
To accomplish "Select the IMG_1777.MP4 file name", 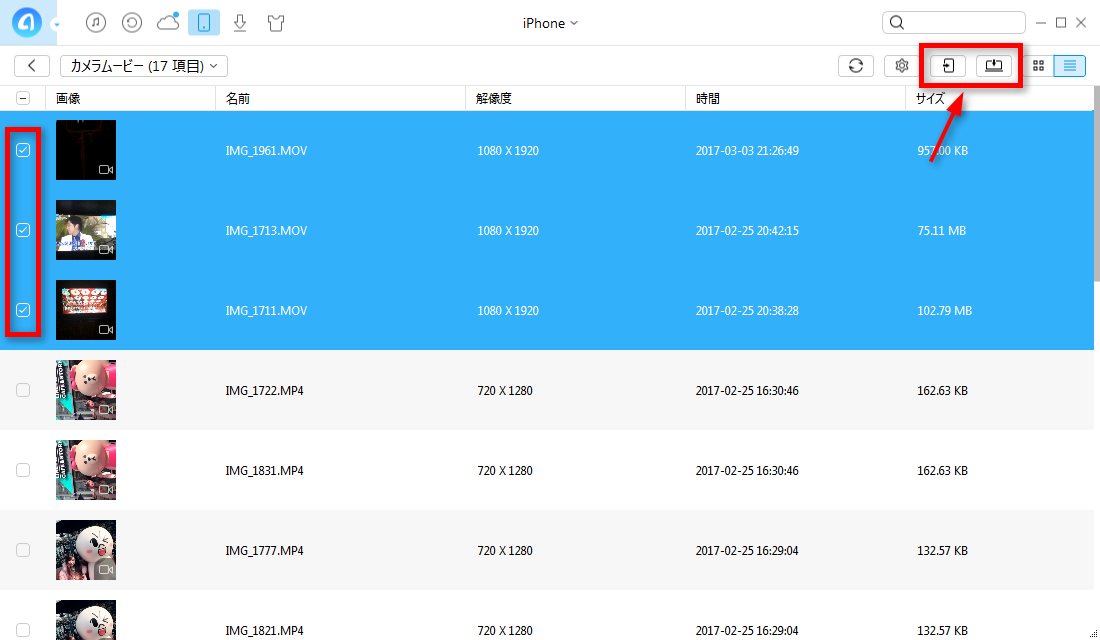I will point(264,551).
